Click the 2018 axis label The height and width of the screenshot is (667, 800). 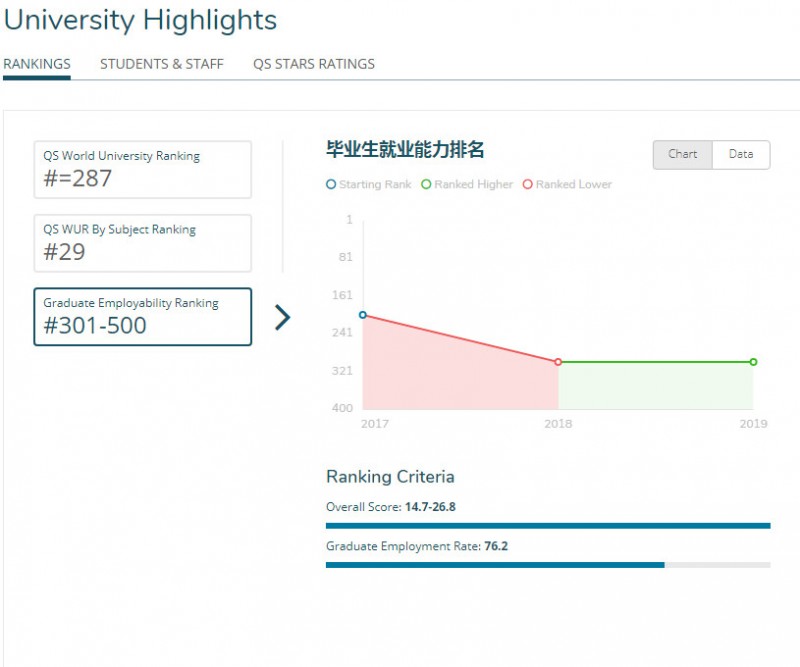pos(558,424)
